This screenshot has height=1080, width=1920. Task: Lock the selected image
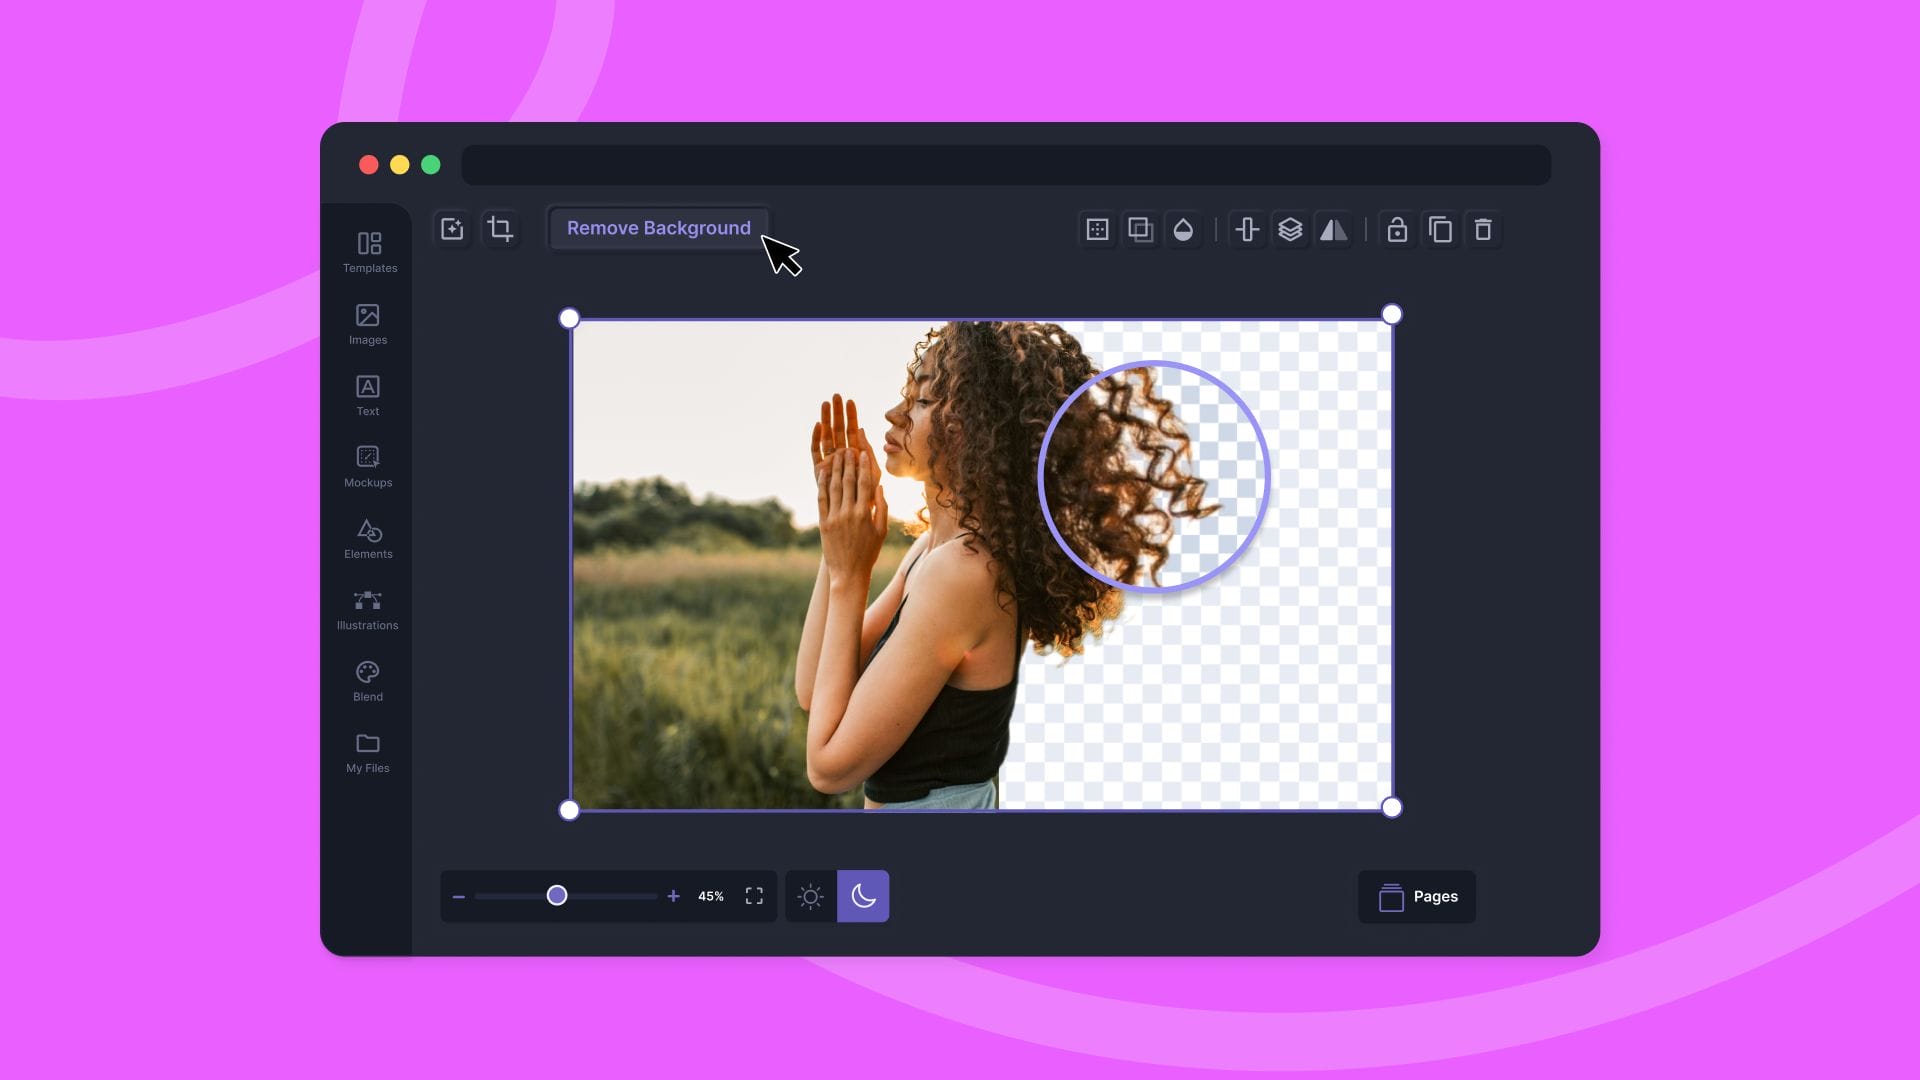[x=1397, y=230]
